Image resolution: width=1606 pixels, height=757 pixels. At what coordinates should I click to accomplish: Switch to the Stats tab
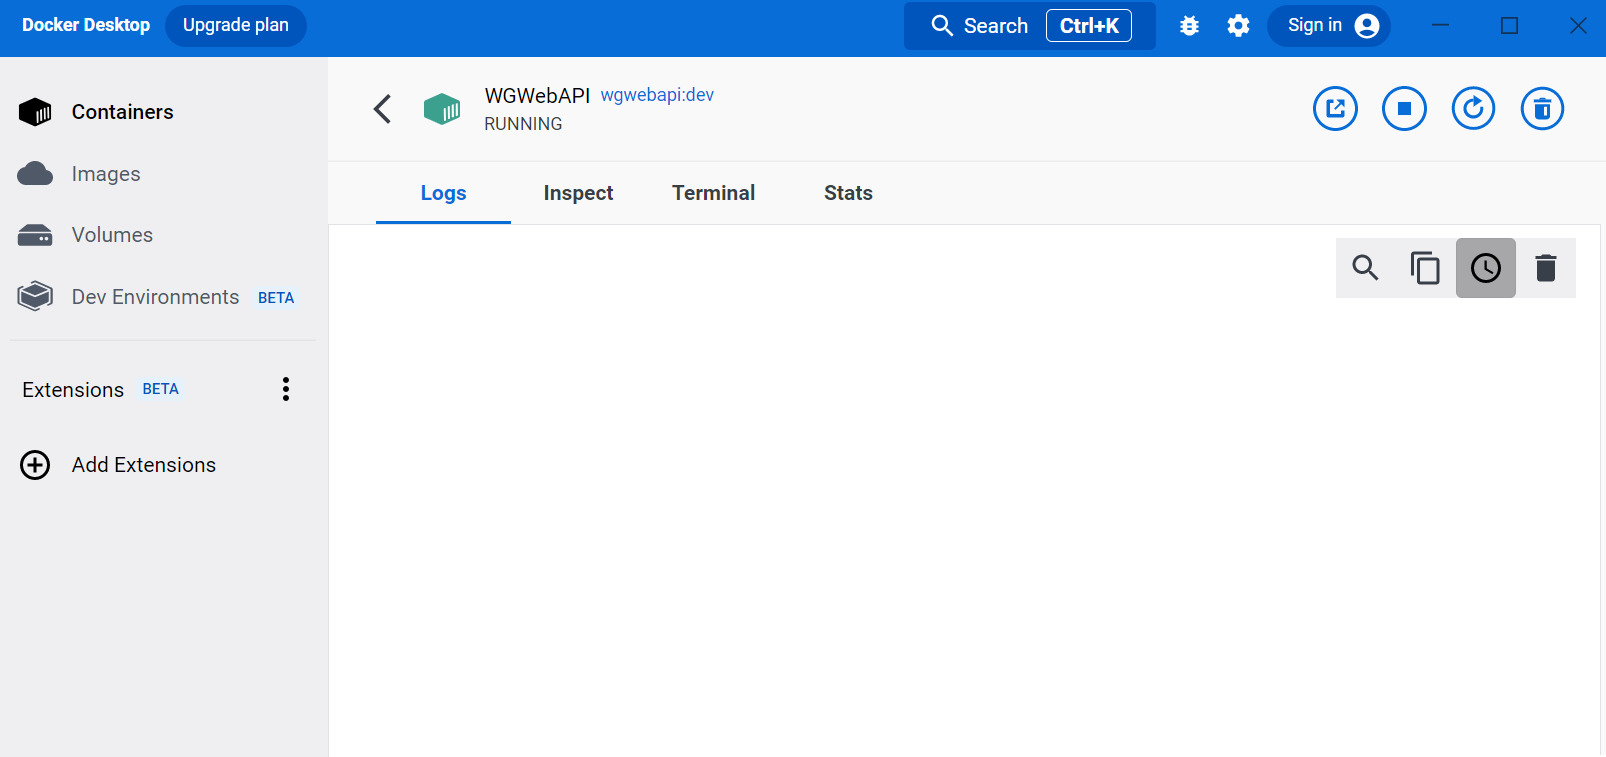848,193
